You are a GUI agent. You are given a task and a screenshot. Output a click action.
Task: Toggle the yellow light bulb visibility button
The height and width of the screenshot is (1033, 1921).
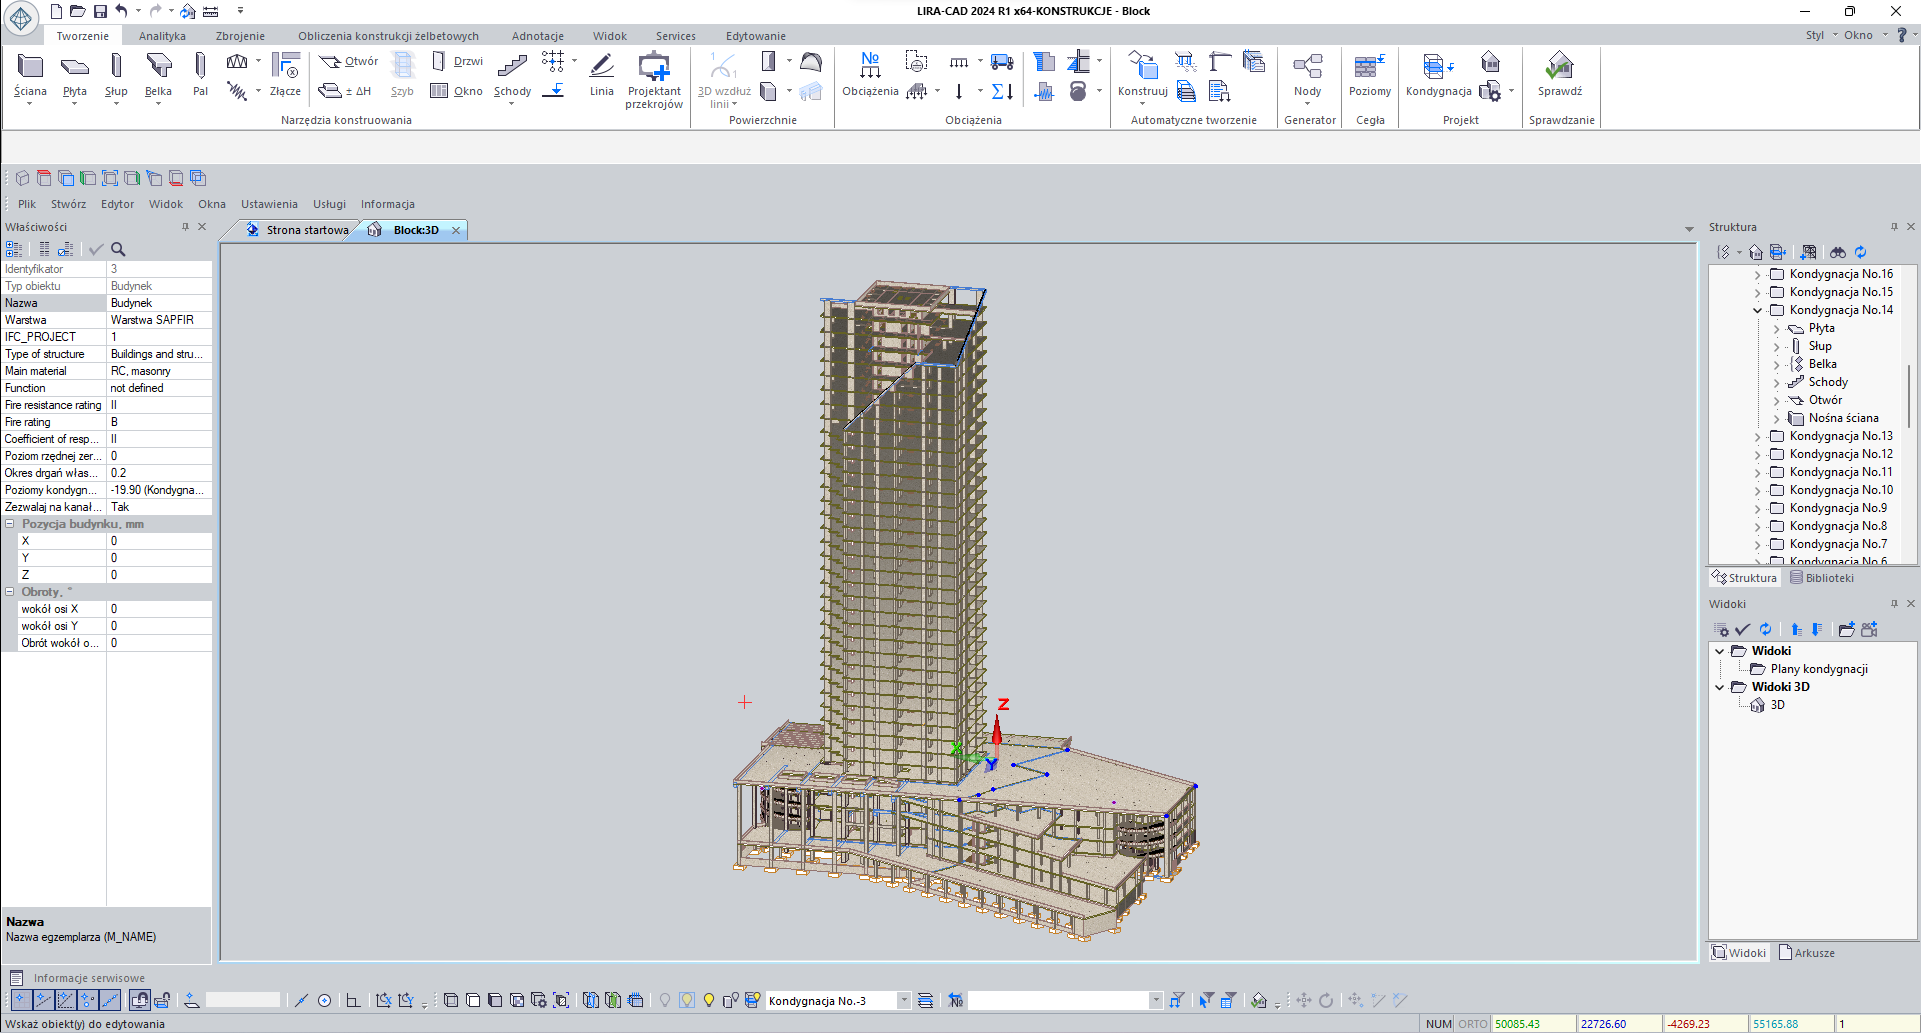709,1000
